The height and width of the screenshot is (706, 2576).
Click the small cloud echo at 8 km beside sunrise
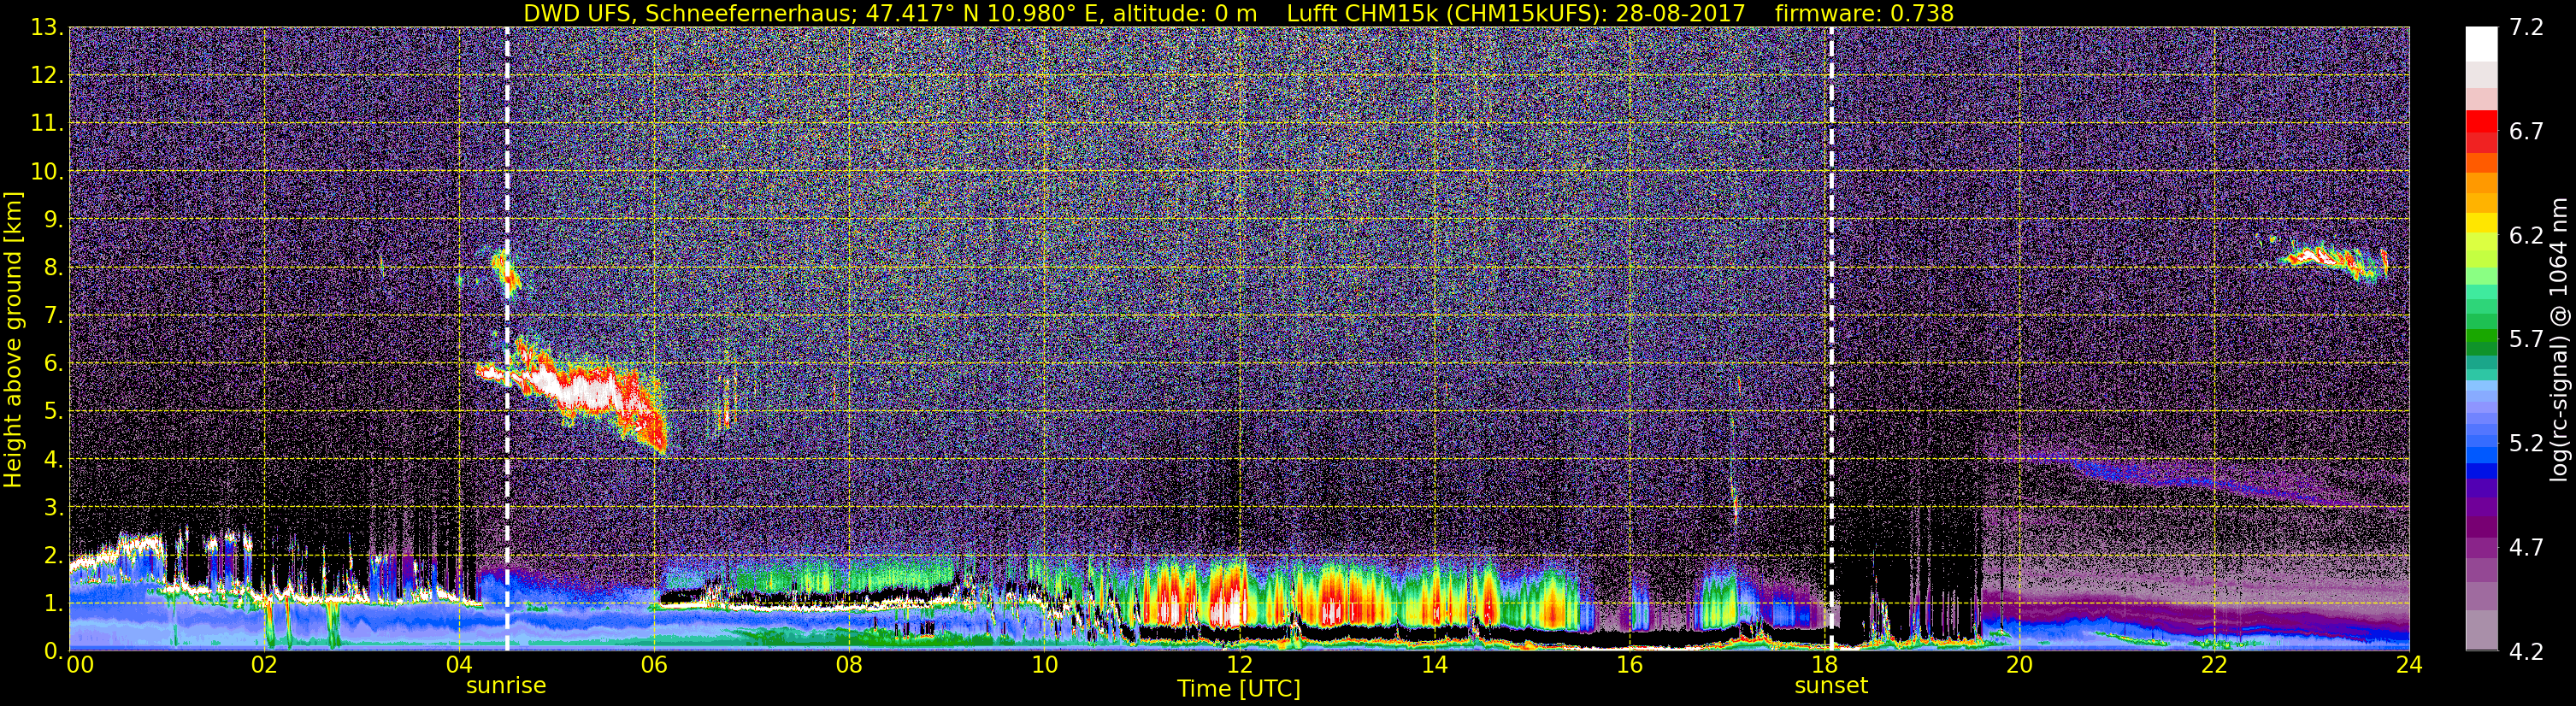(506, 272)
